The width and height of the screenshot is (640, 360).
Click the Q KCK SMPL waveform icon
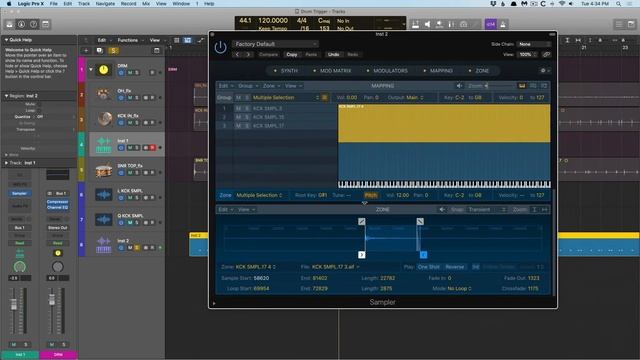point(104,220)
